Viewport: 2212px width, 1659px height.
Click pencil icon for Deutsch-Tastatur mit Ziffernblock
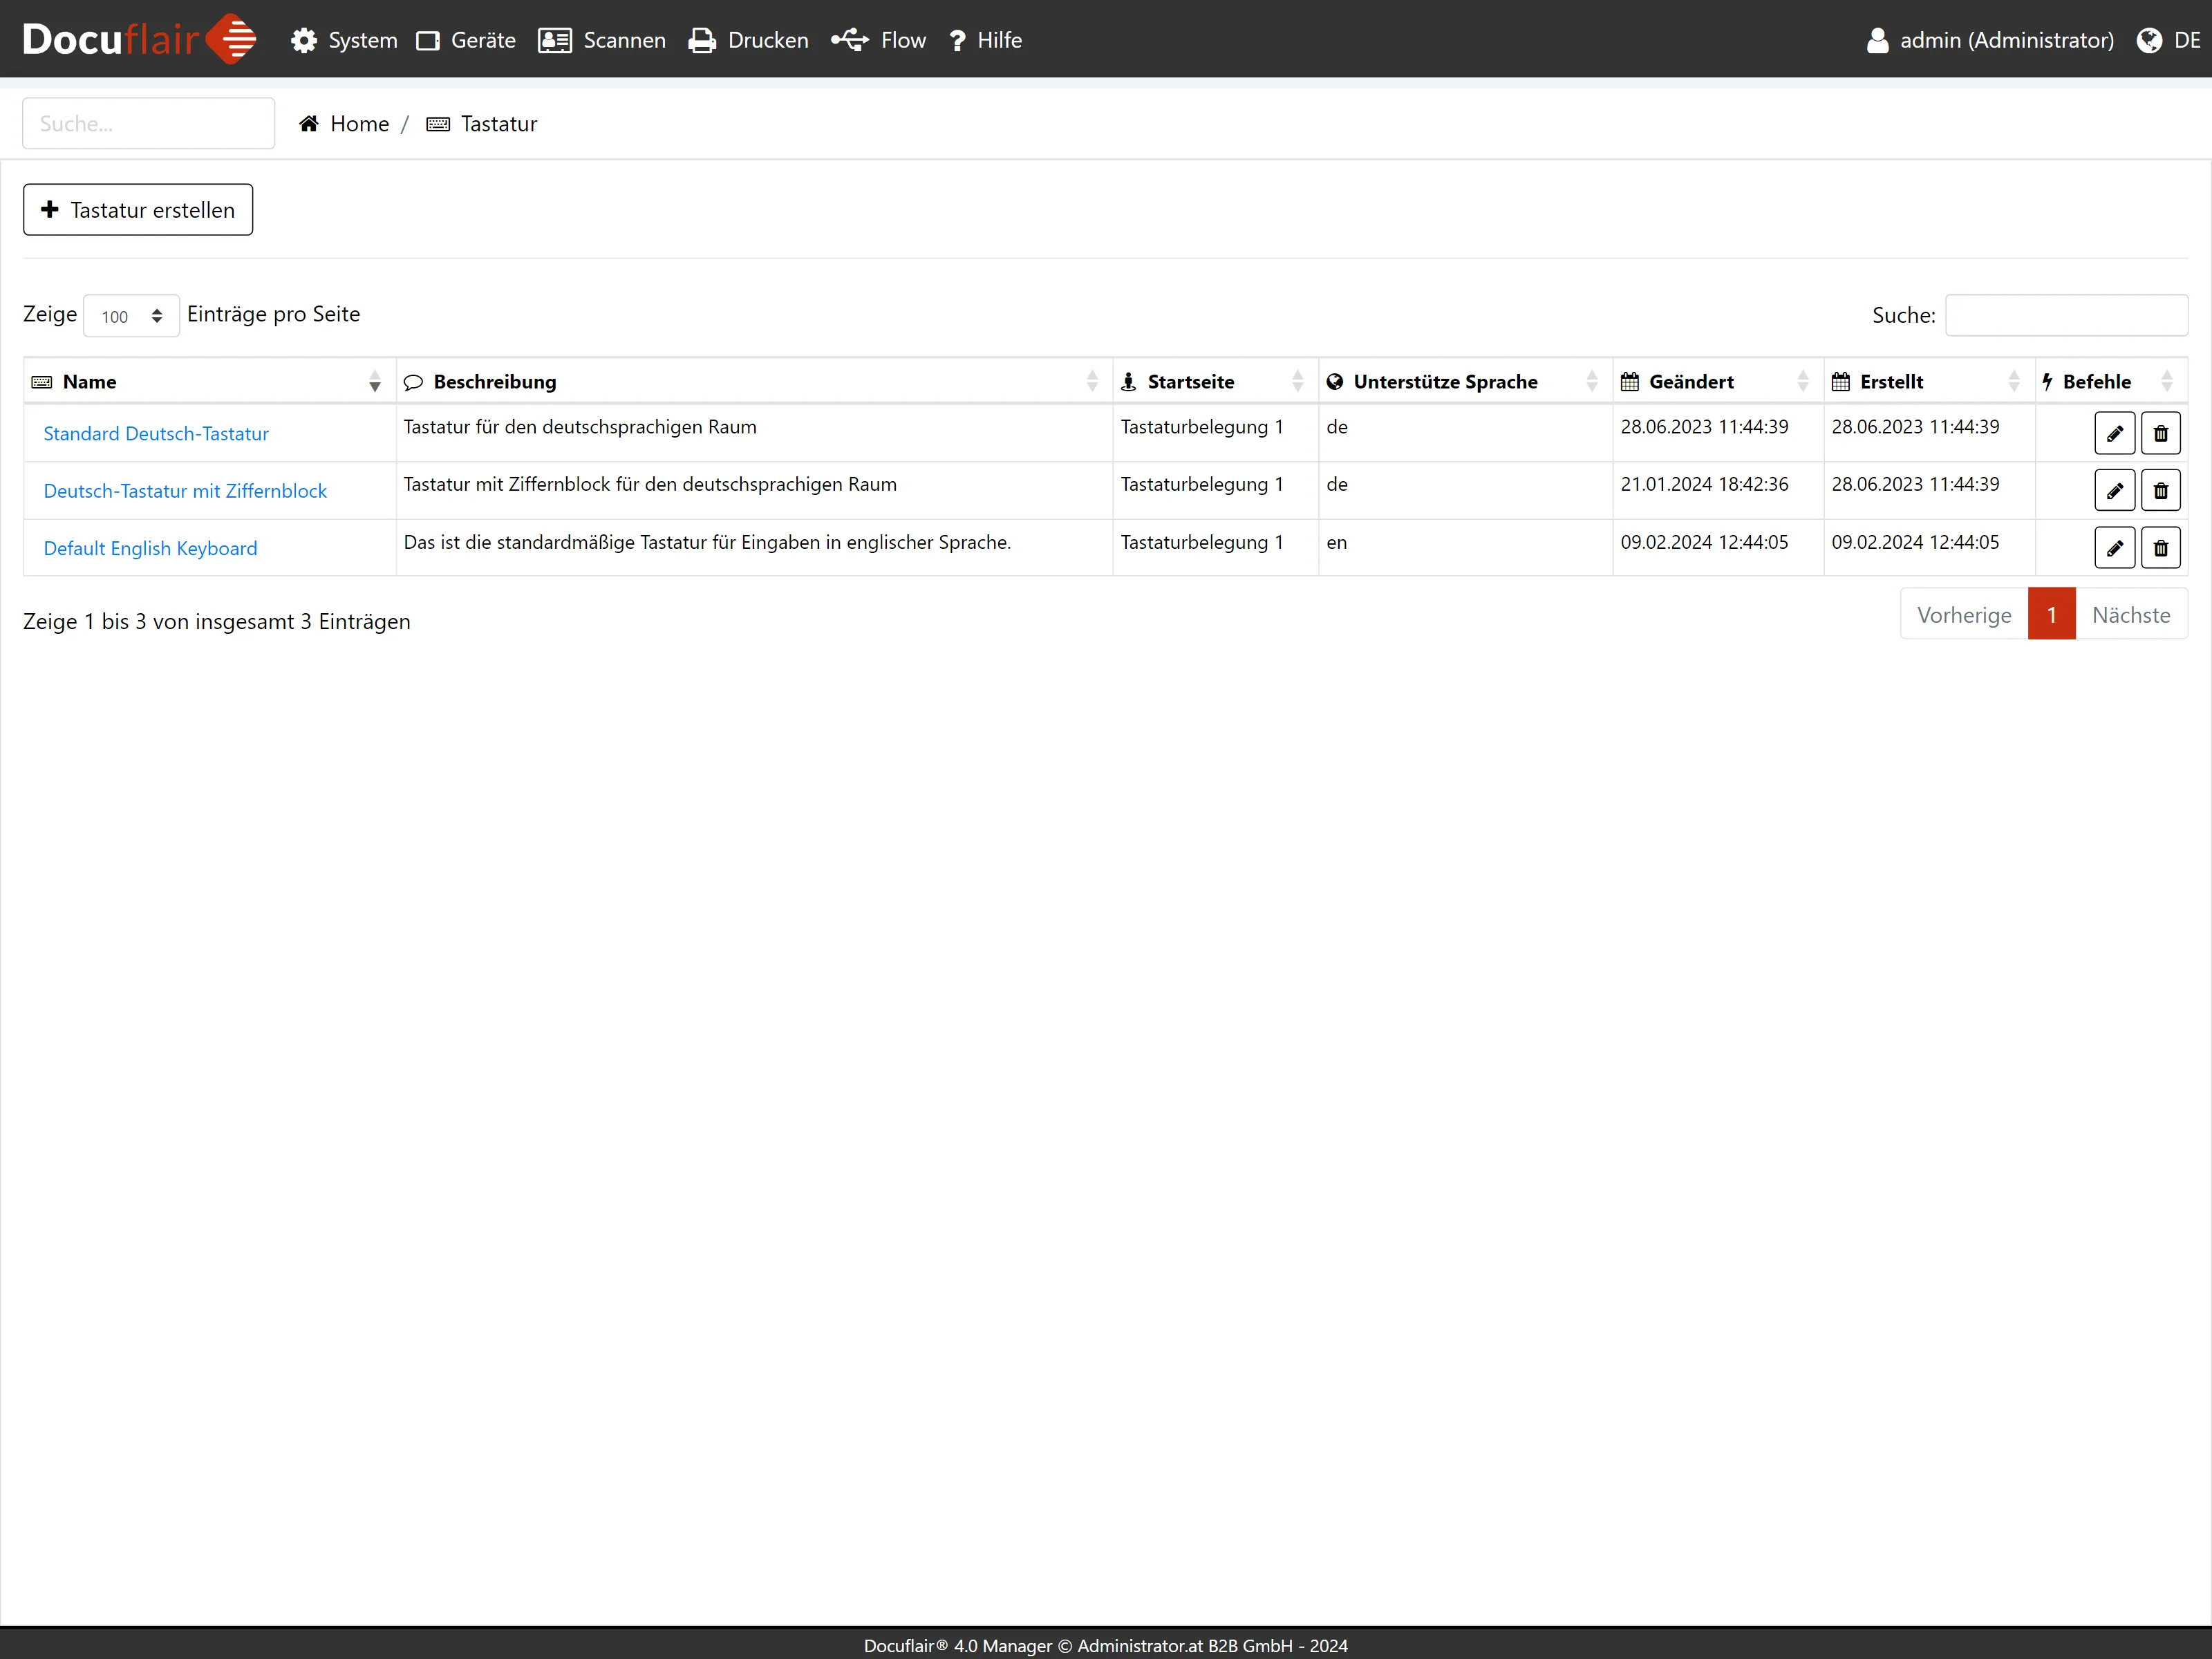coord(2114,491)
